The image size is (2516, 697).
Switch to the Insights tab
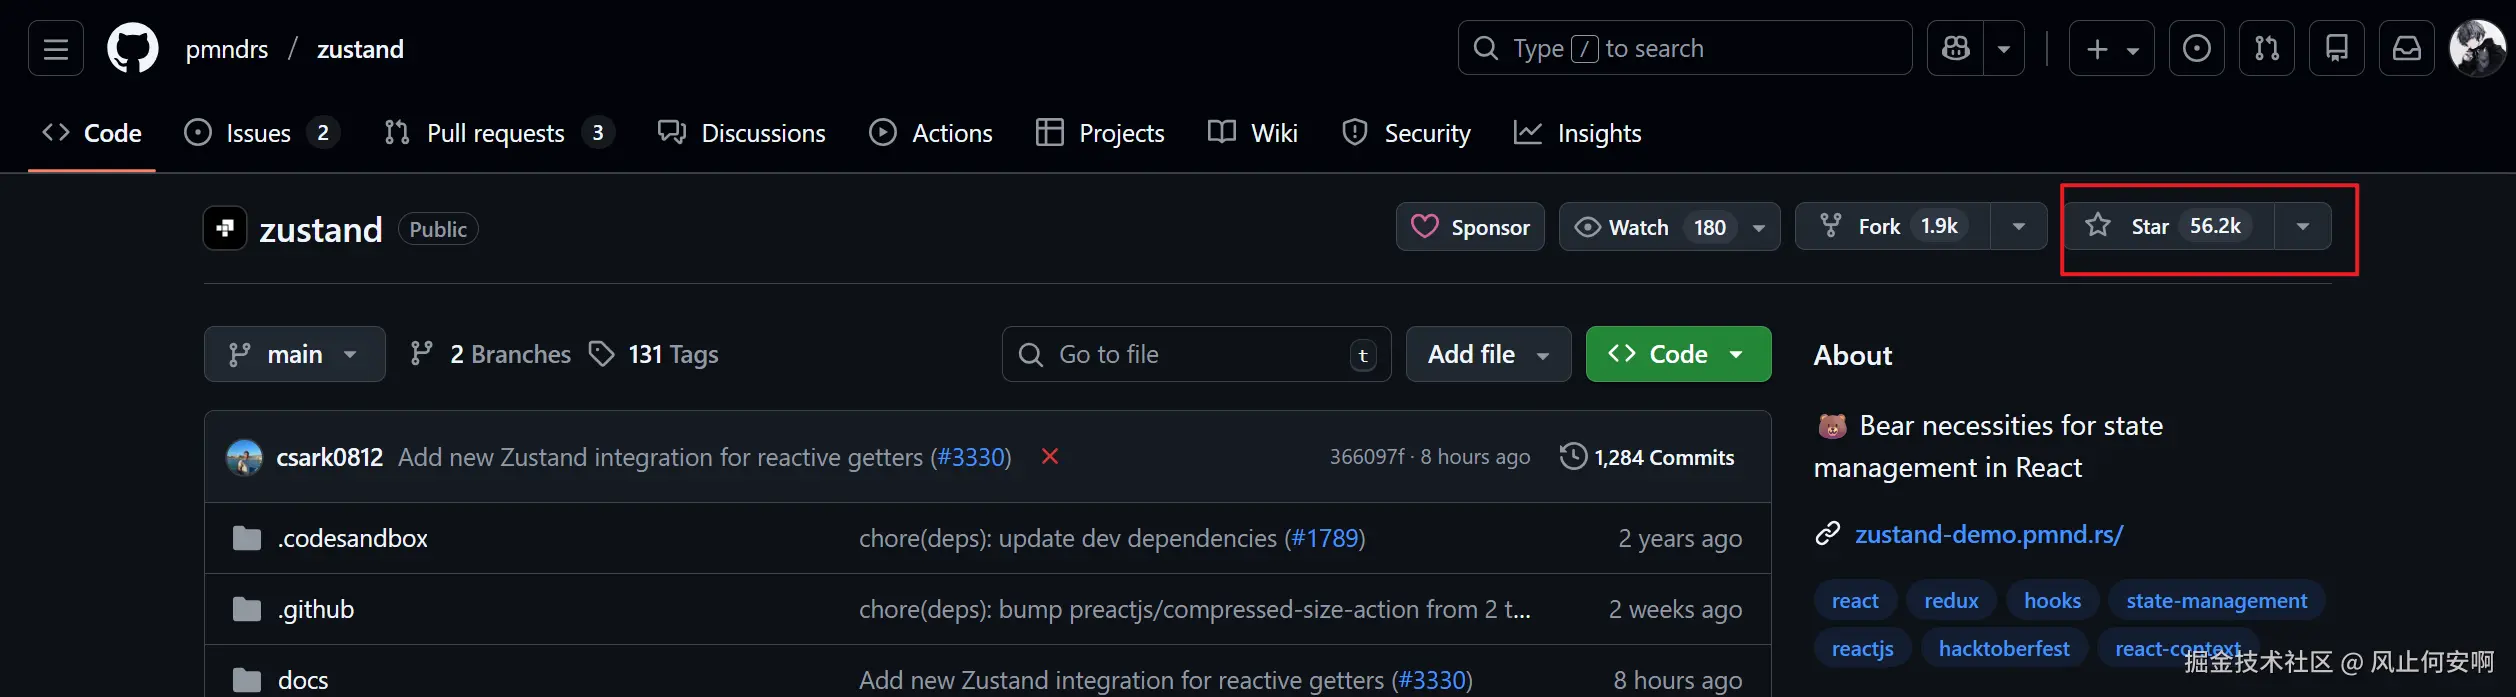pos(1578,133)
